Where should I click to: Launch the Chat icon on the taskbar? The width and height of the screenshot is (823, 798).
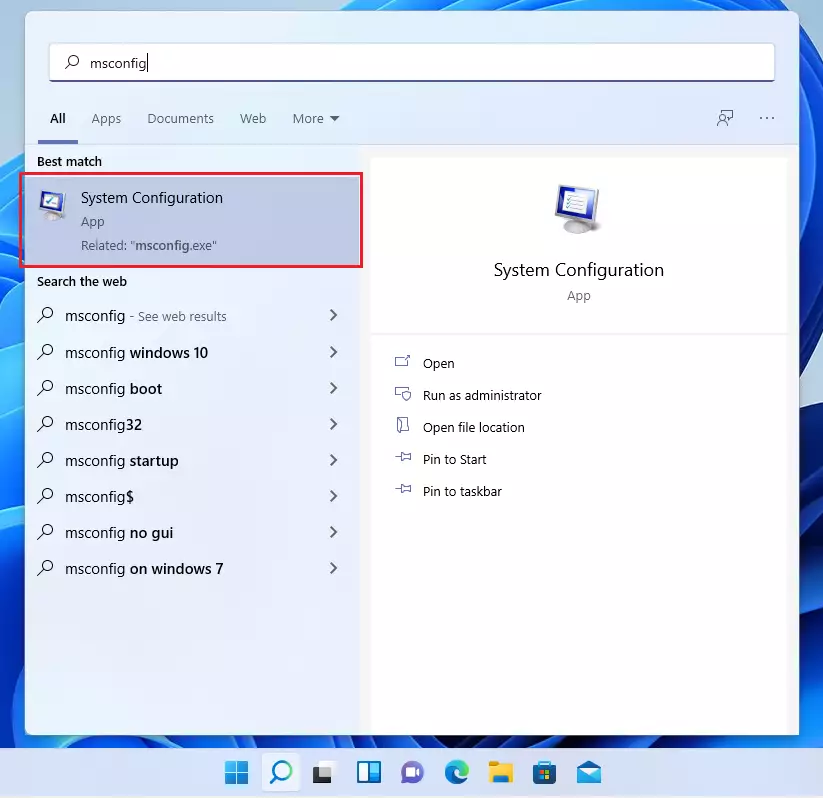click(412, 773)
